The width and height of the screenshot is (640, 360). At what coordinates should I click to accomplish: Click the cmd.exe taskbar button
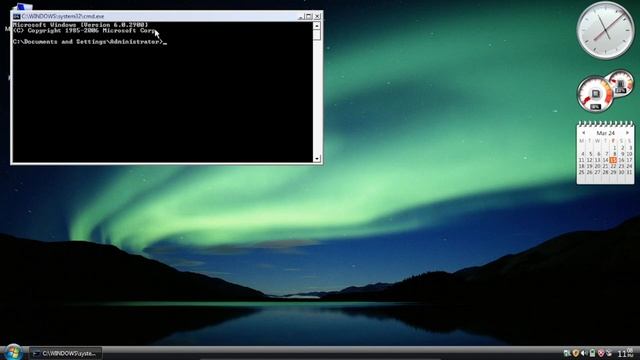click(65, 353)
